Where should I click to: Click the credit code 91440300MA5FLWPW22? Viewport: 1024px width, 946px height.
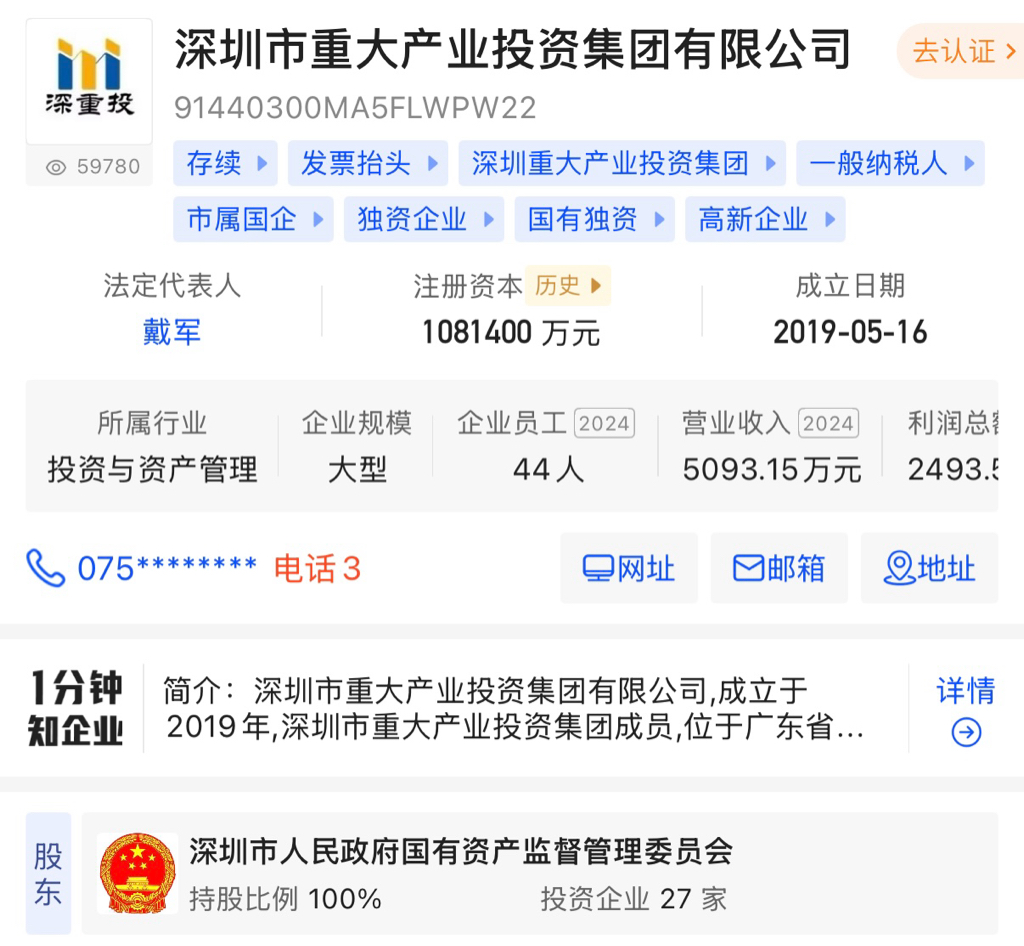(x=355, y=108)
